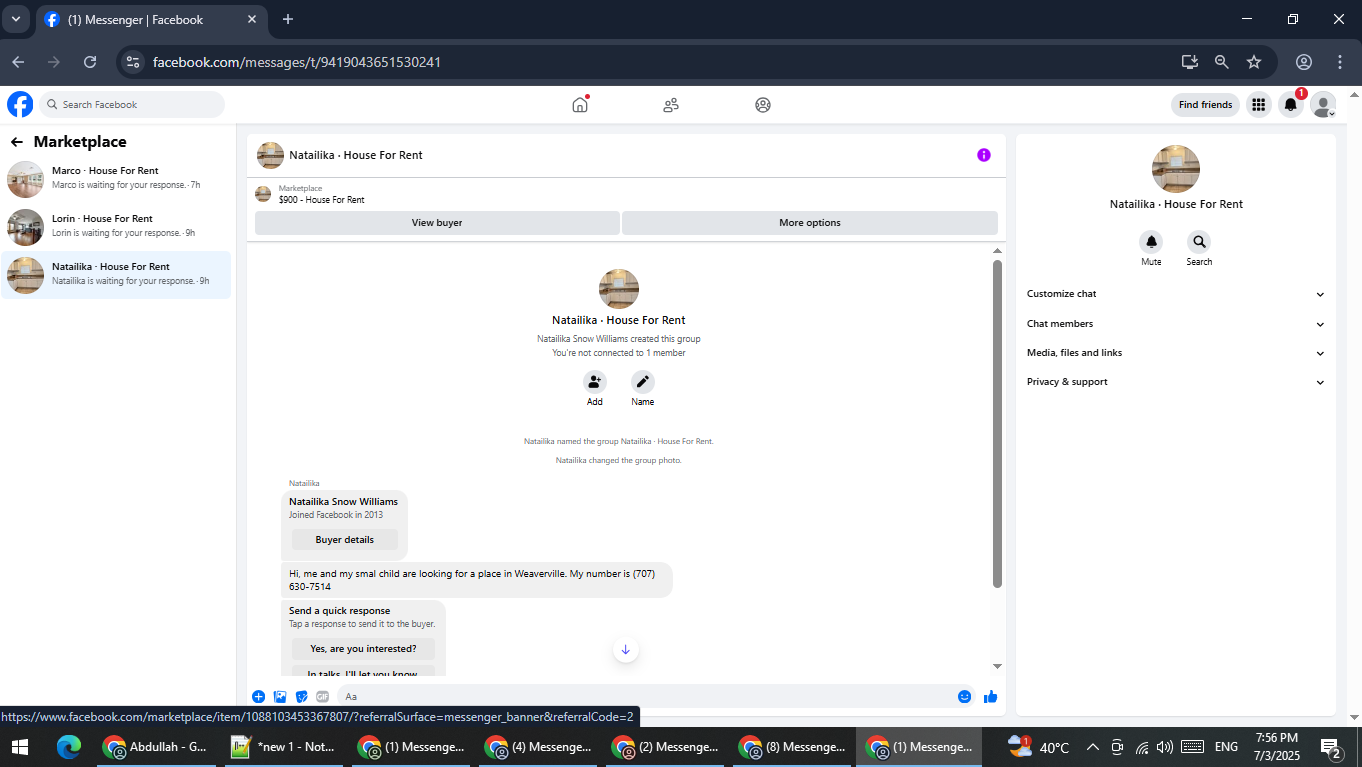Open Windows notification center icon
Screen dimensions: 1362x767
tap(1331, 747)
